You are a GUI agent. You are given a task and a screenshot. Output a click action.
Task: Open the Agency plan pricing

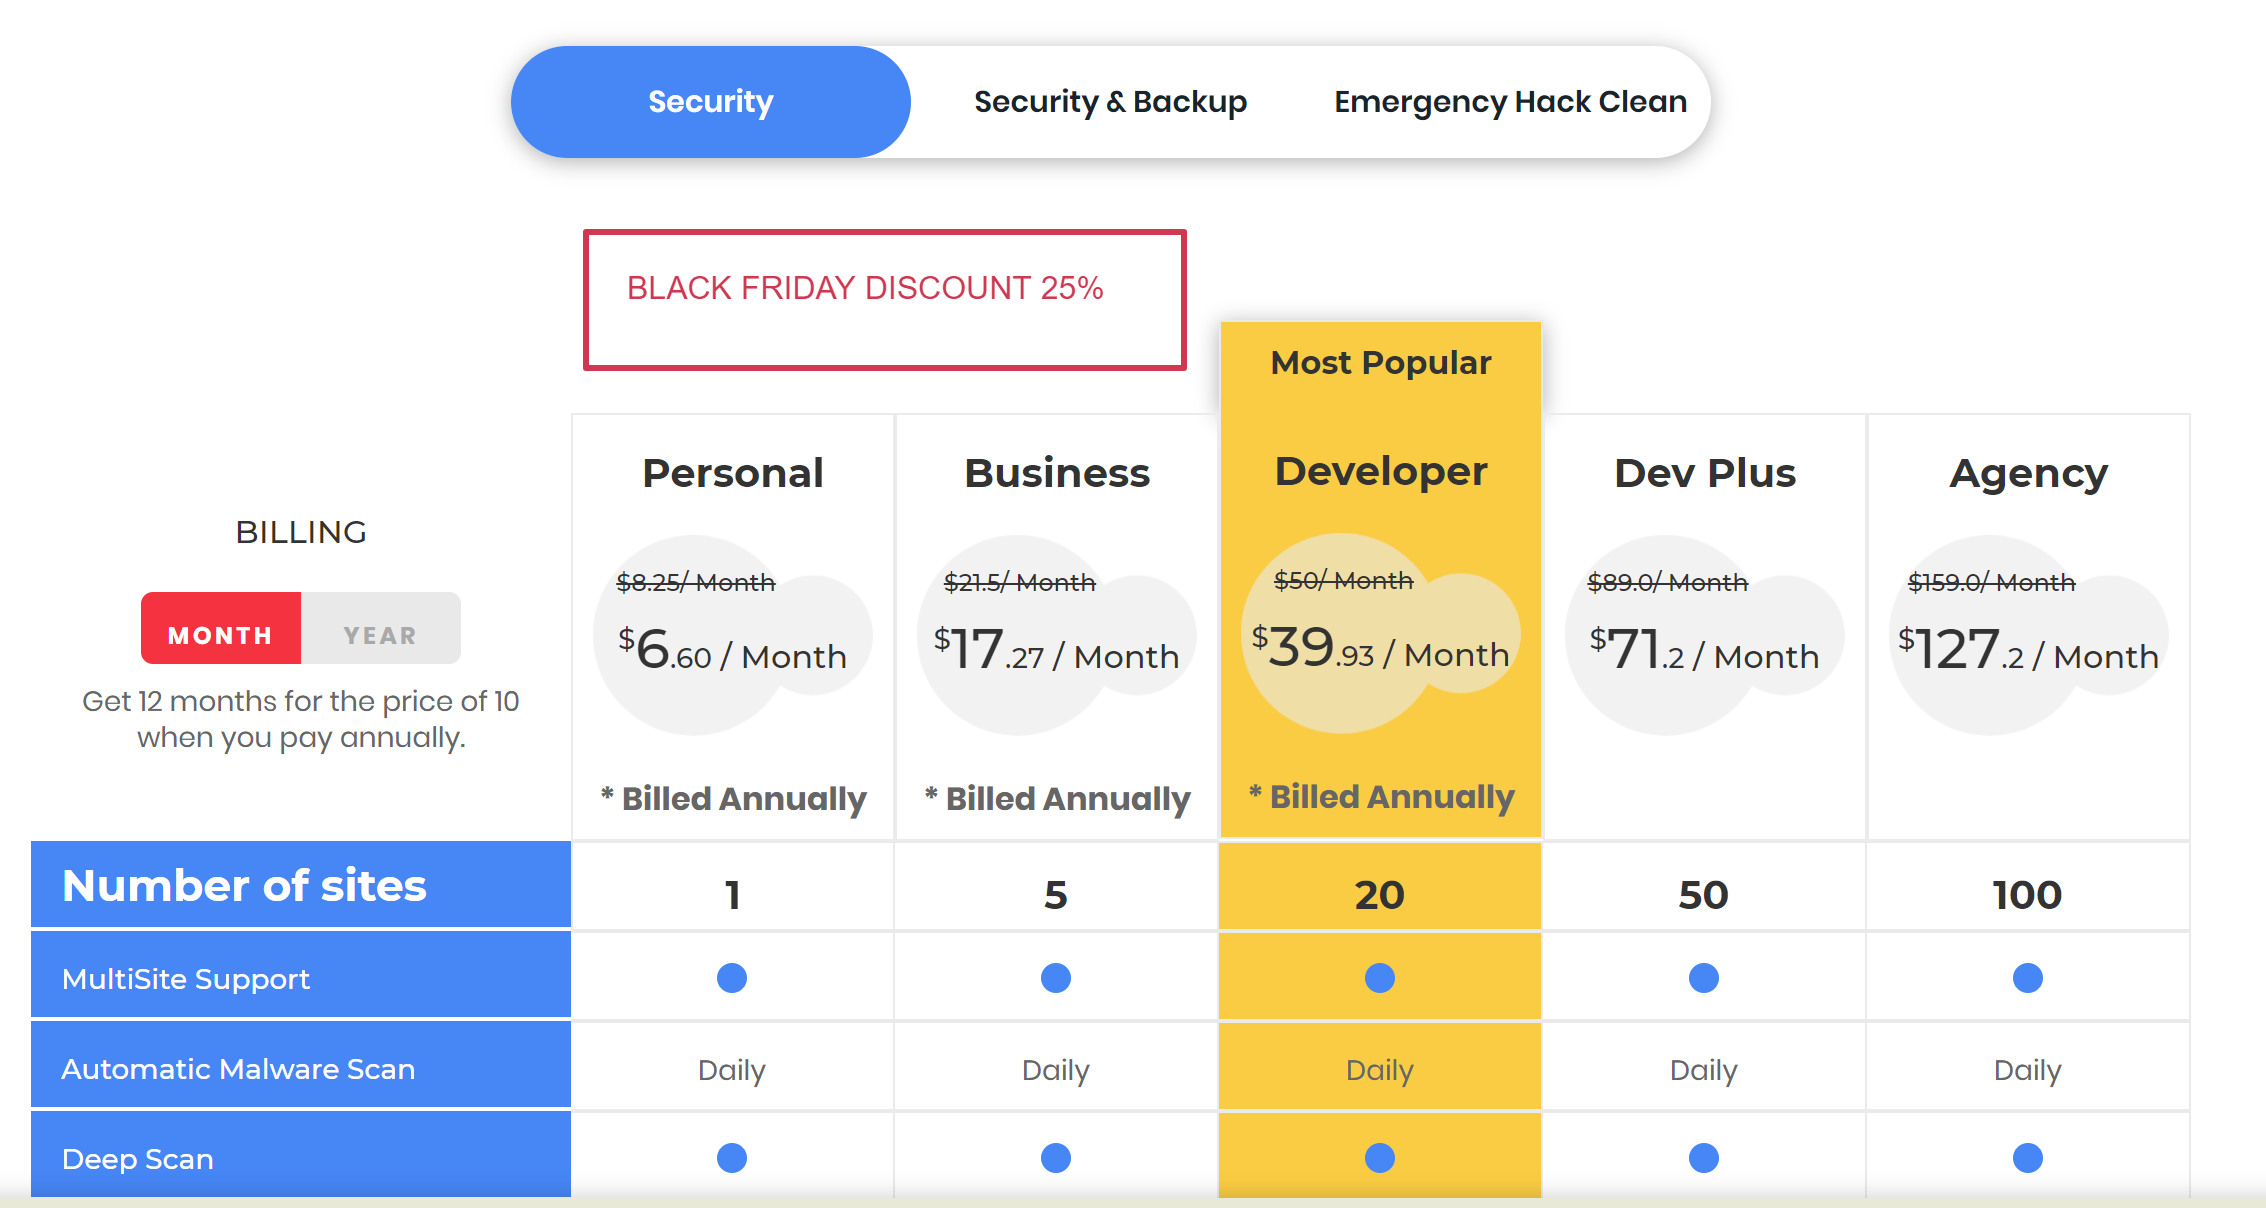click(x=2027, y=473)
